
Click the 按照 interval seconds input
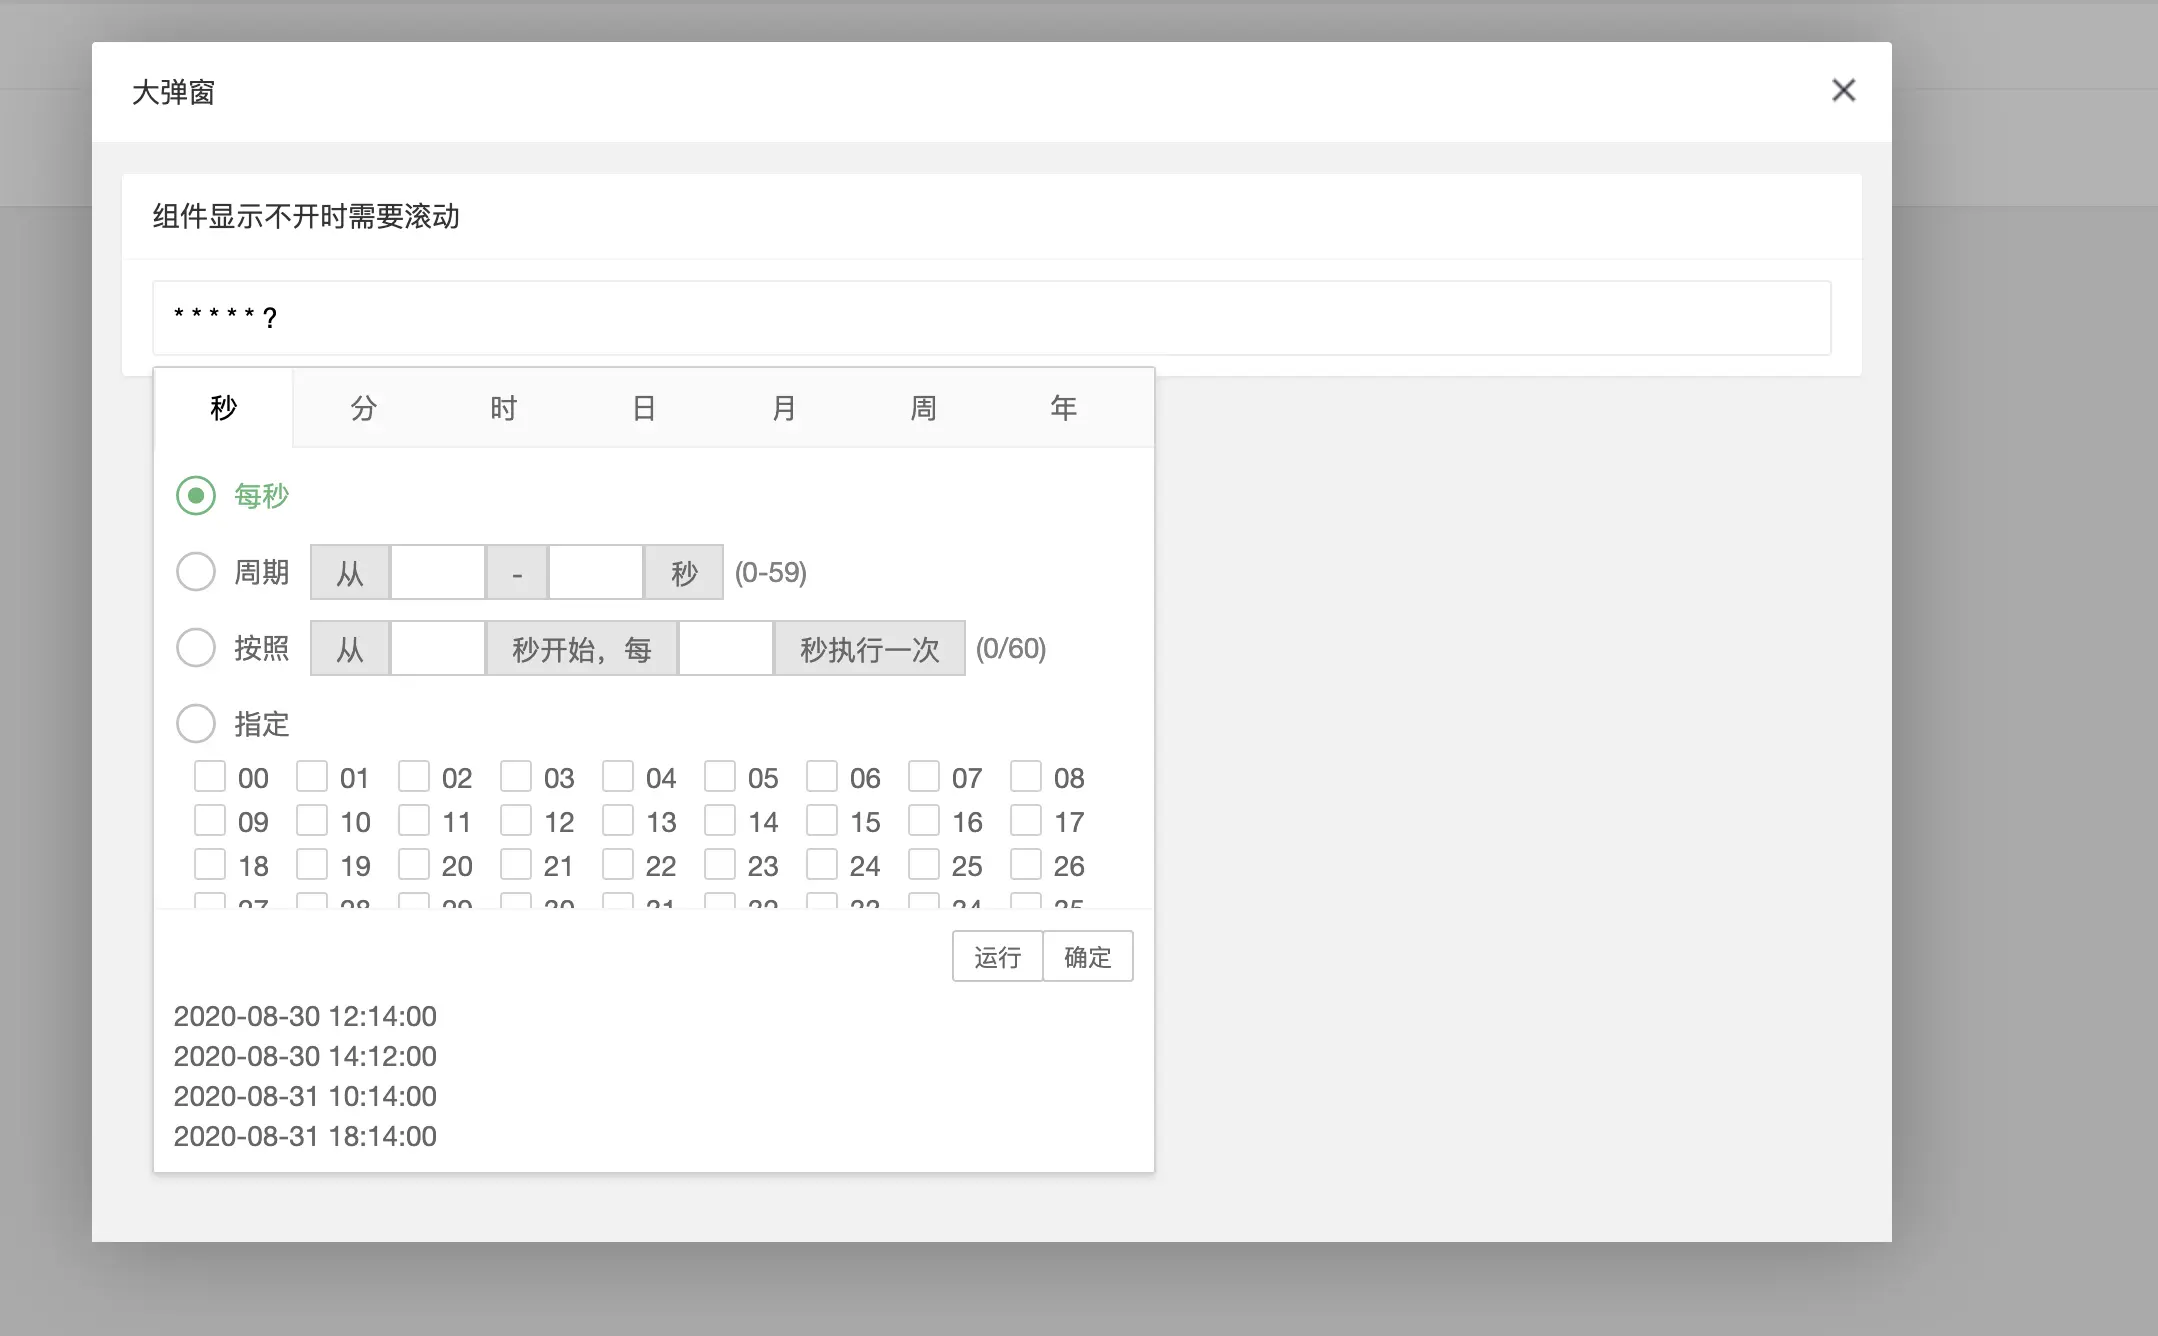click(725, 648)
